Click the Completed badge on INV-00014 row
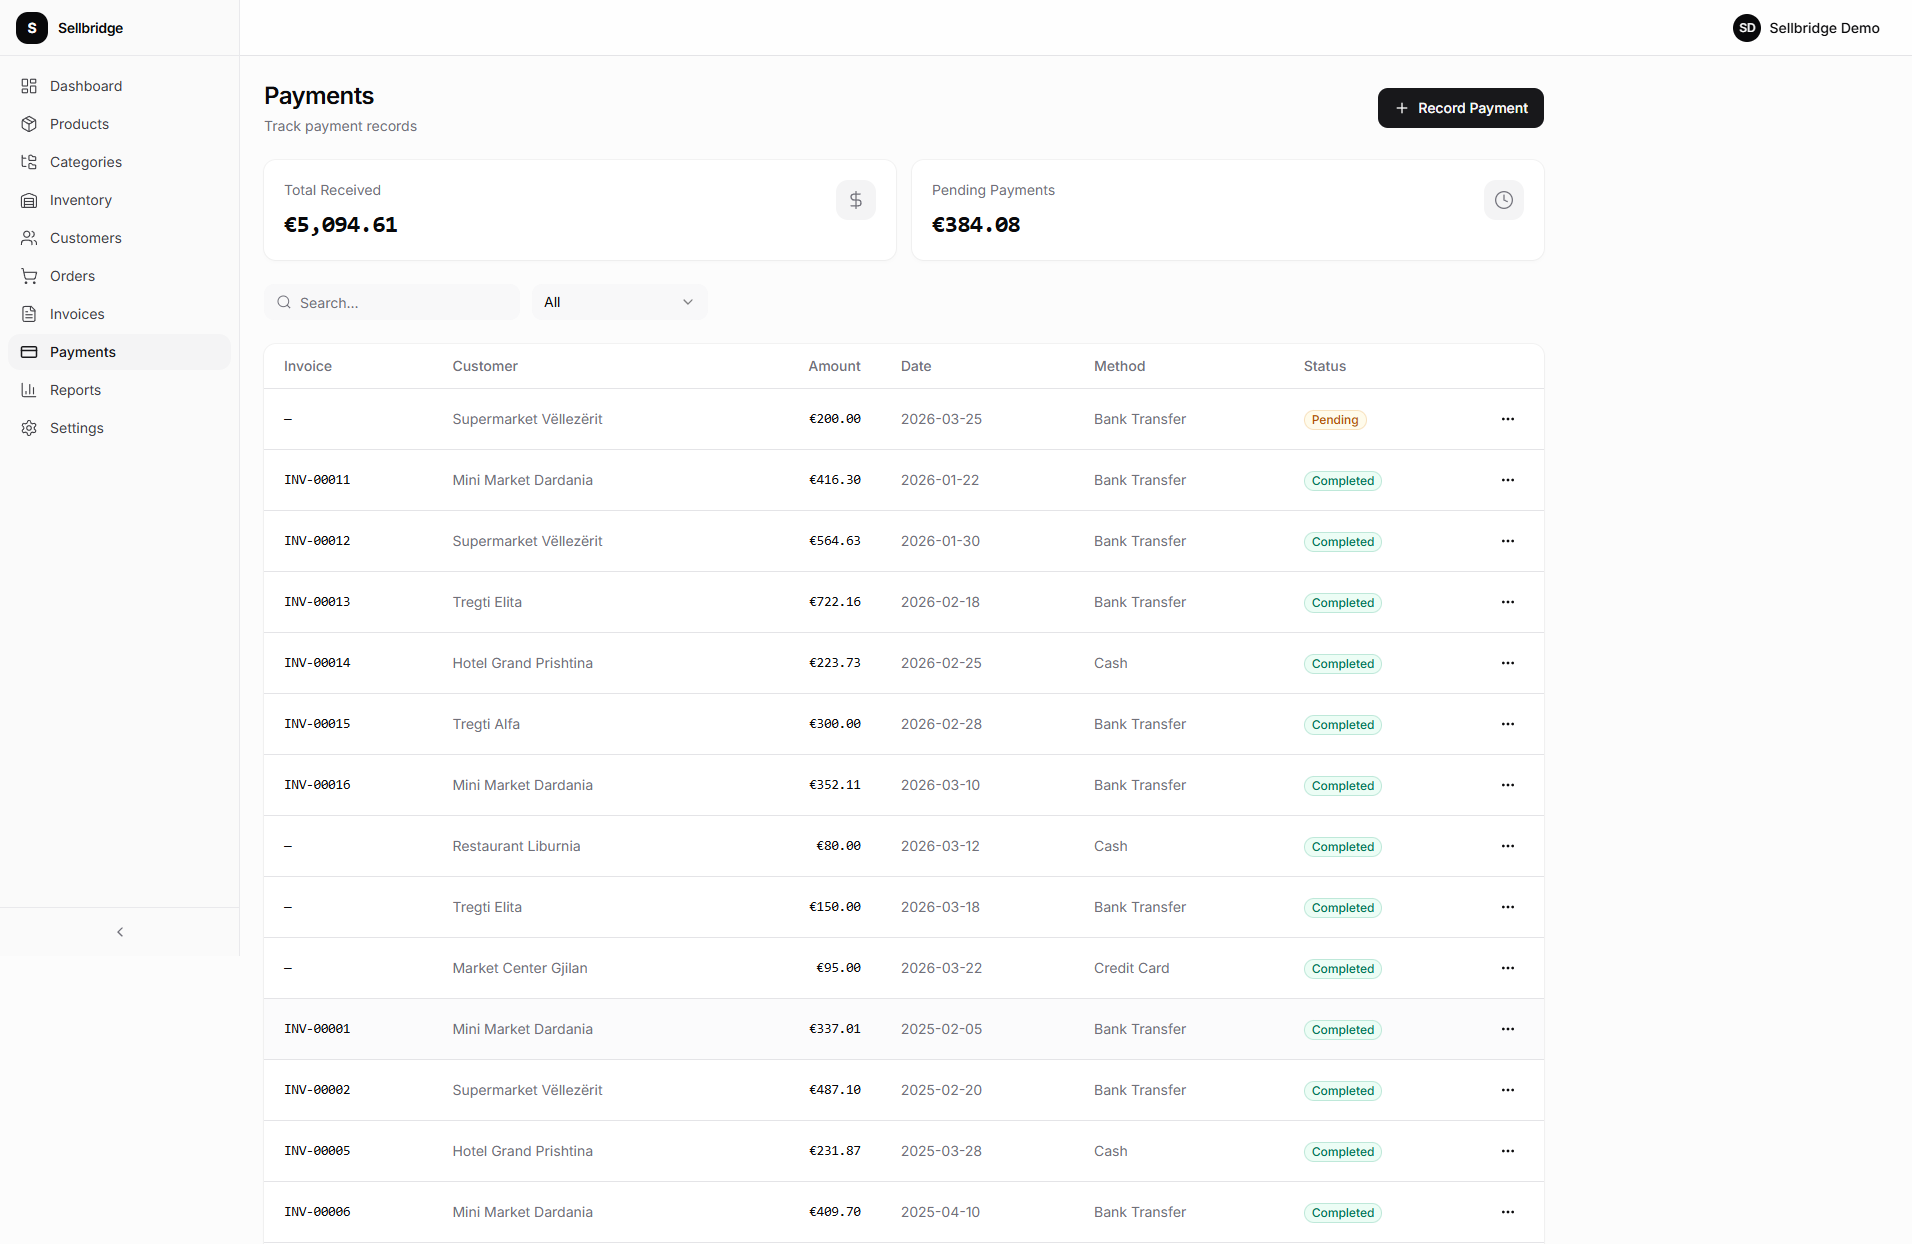This screenshot has height=1244, width=1912. 1342,663
